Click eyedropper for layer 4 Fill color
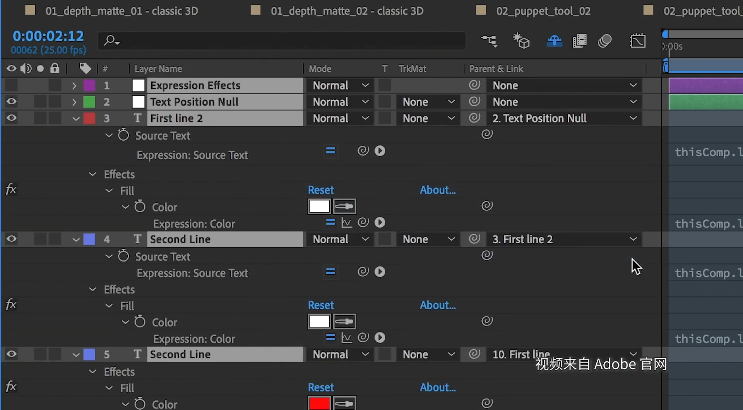This screenshot has height=410, width=743. (x=344, y=321)
